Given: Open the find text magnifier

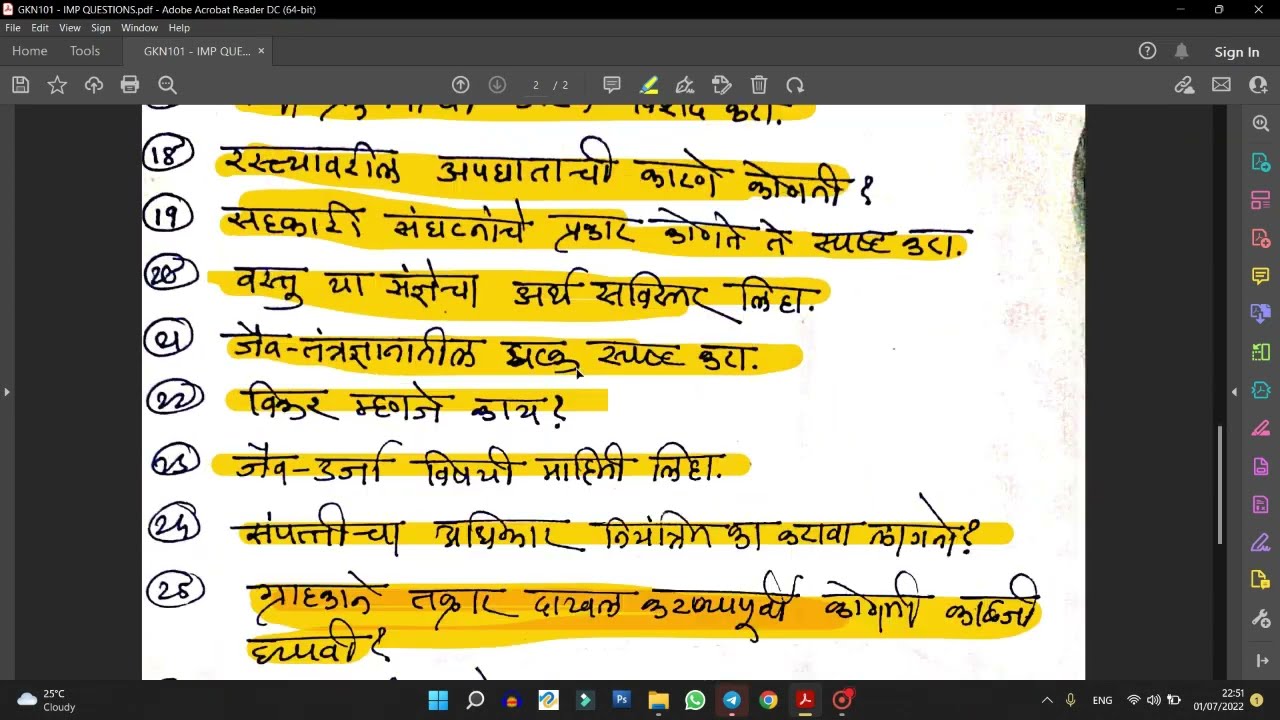Looking at the screenshot, I should tap(167, 85).
